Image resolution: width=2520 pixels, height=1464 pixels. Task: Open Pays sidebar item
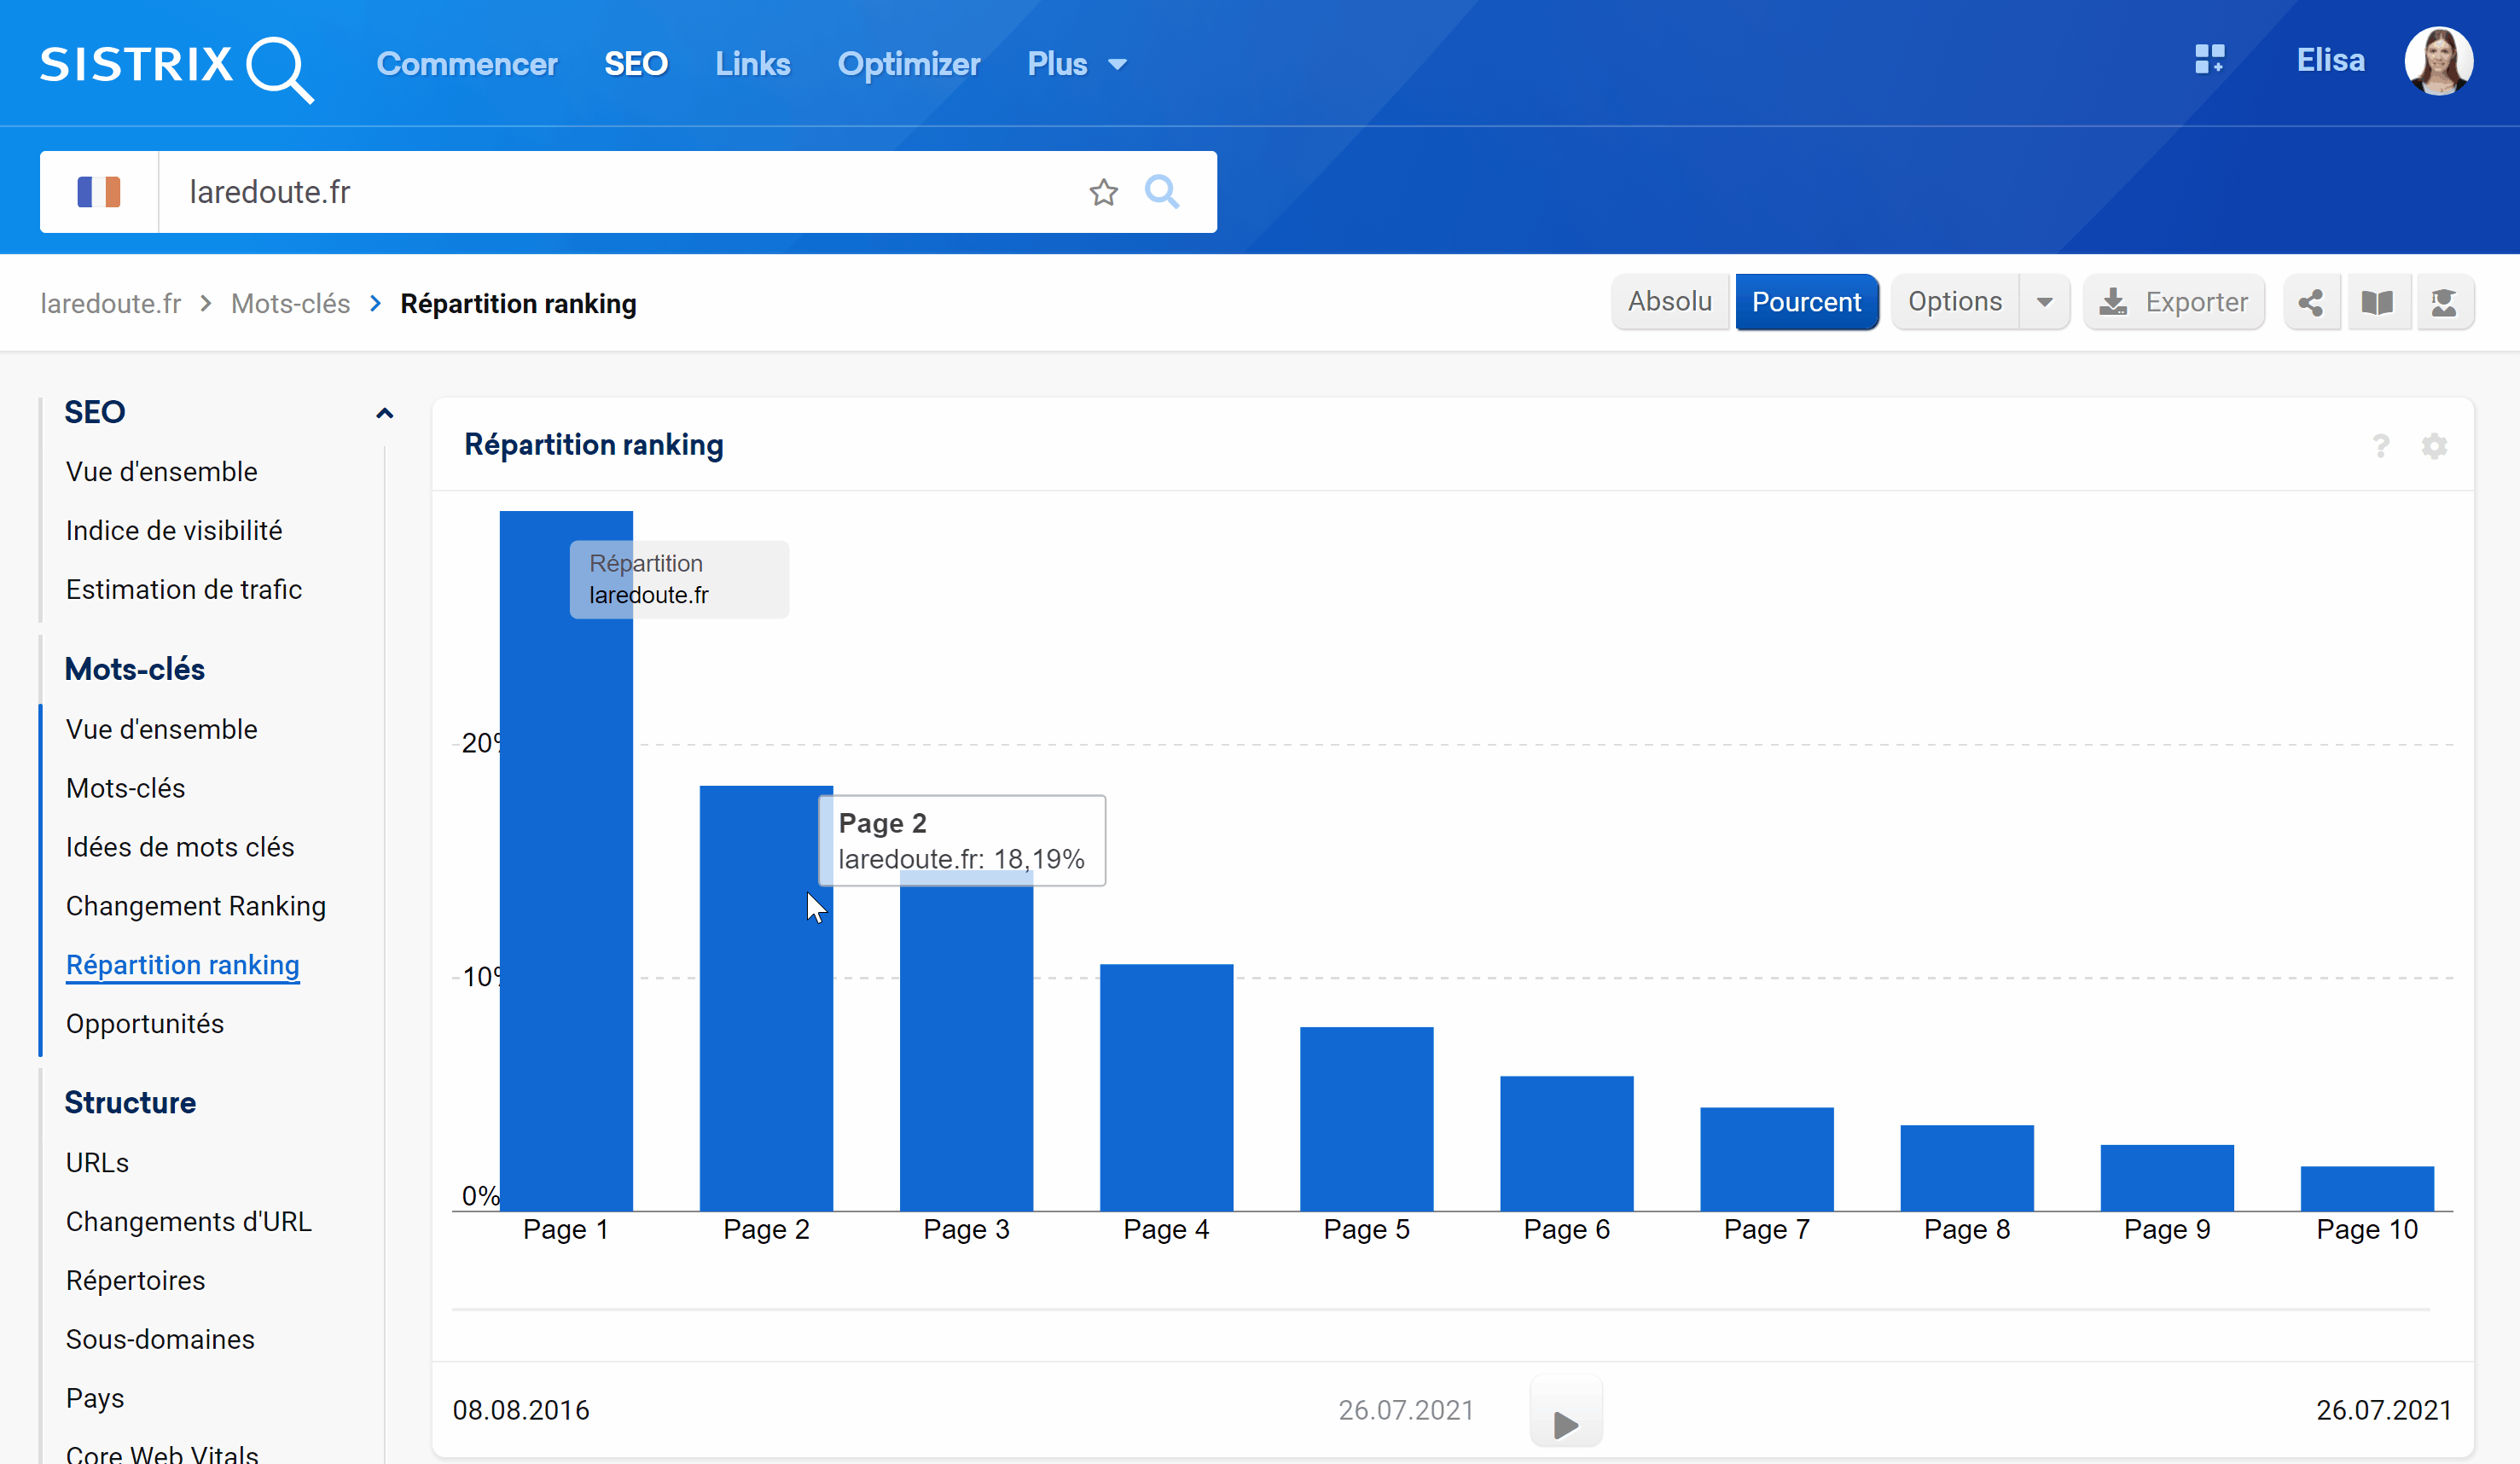95,1400
